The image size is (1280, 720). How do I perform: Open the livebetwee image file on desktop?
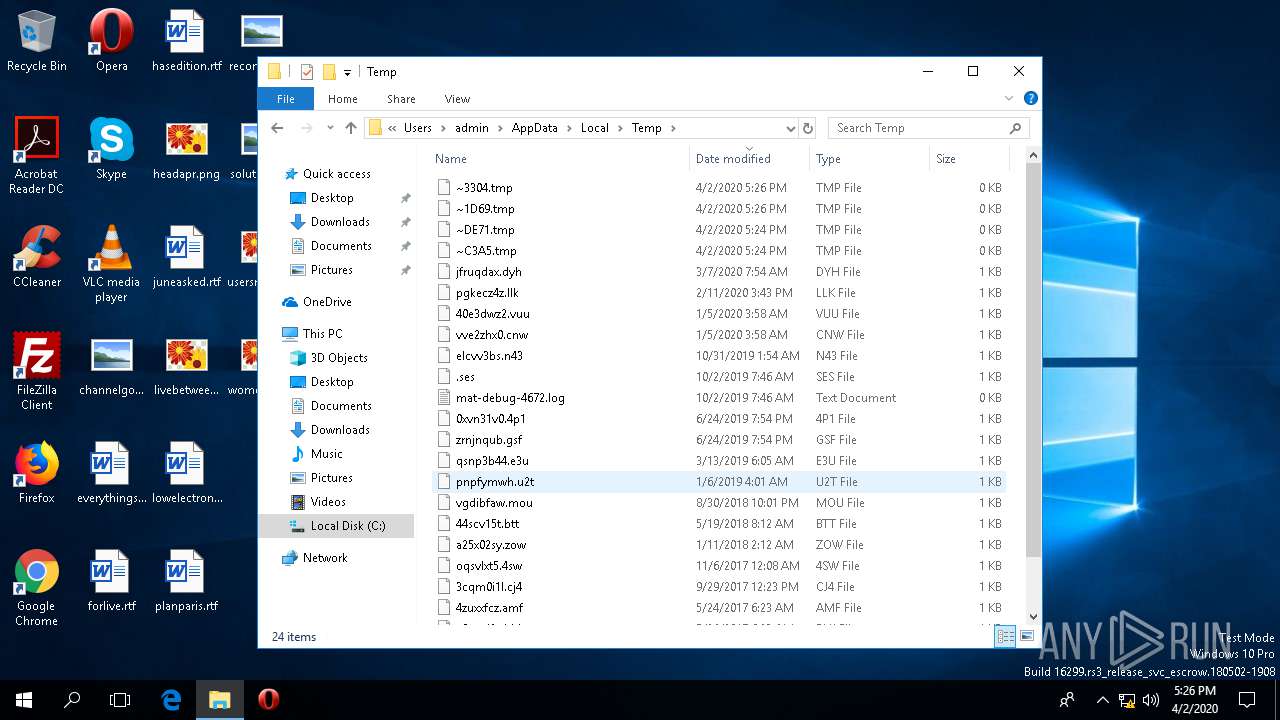(x=186, y=365)
